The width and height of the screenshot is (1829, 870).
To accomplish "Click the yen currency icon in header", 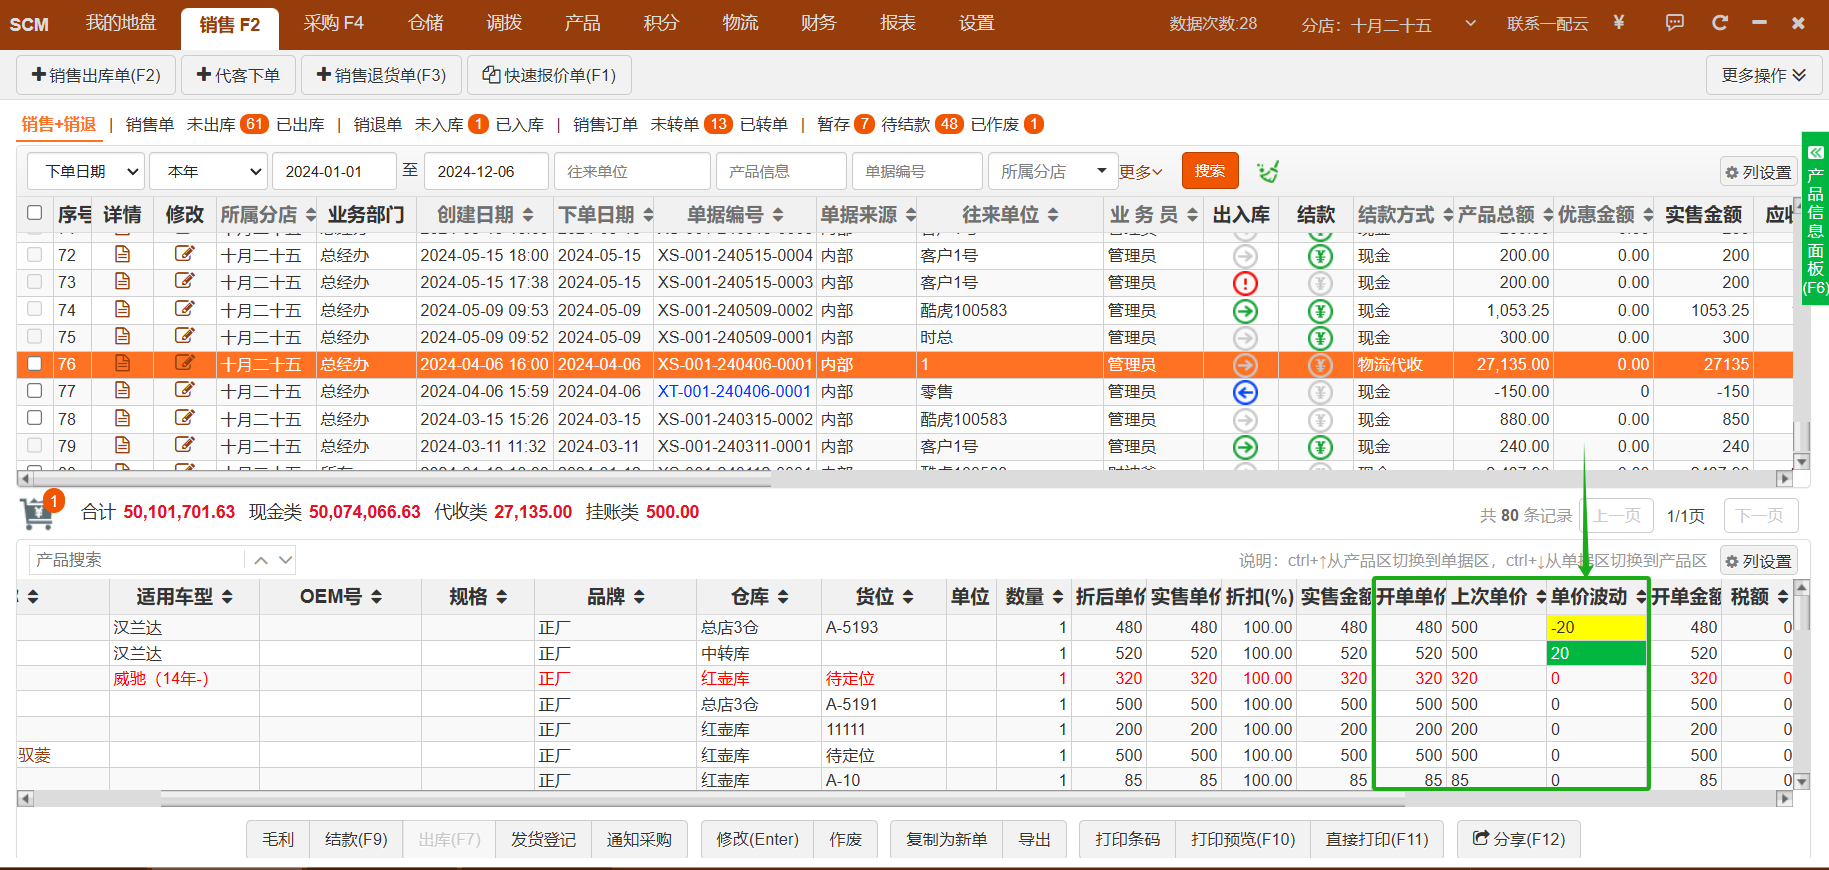I will [1619, 23].
